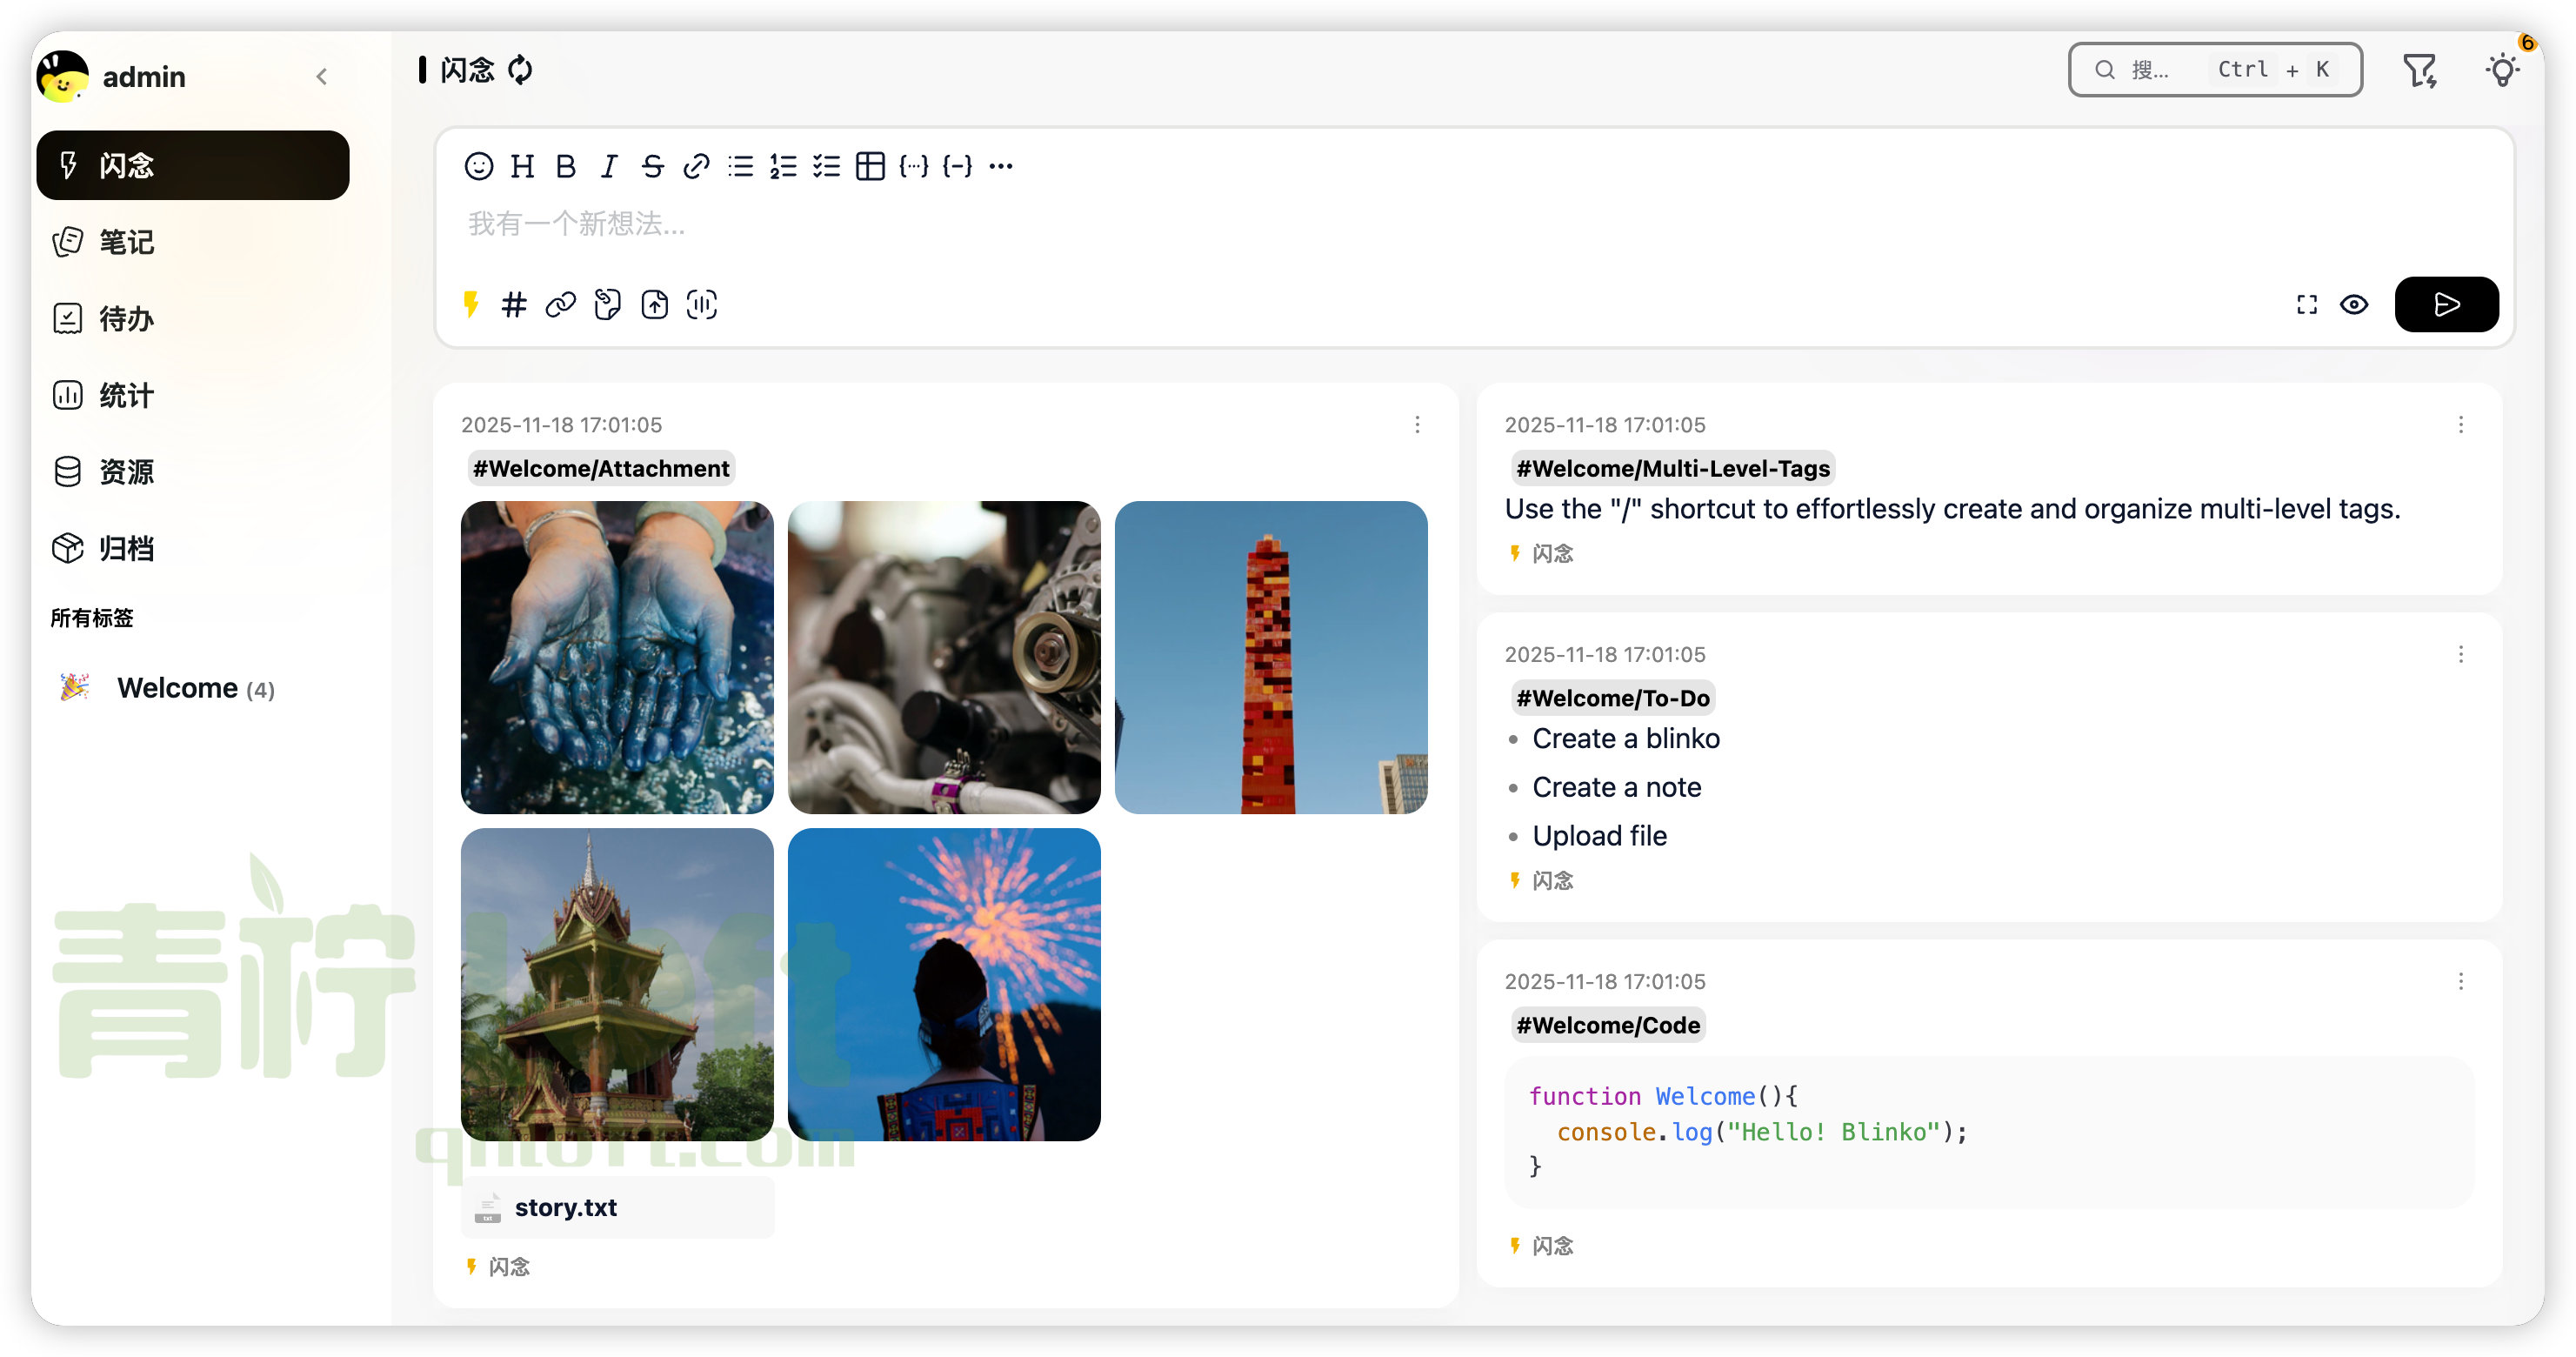Image resolution: width=2576 pixels, height=1357 pixels.
Task: Click the lightbulb notification icon
Action: (x=2502, y=70)
